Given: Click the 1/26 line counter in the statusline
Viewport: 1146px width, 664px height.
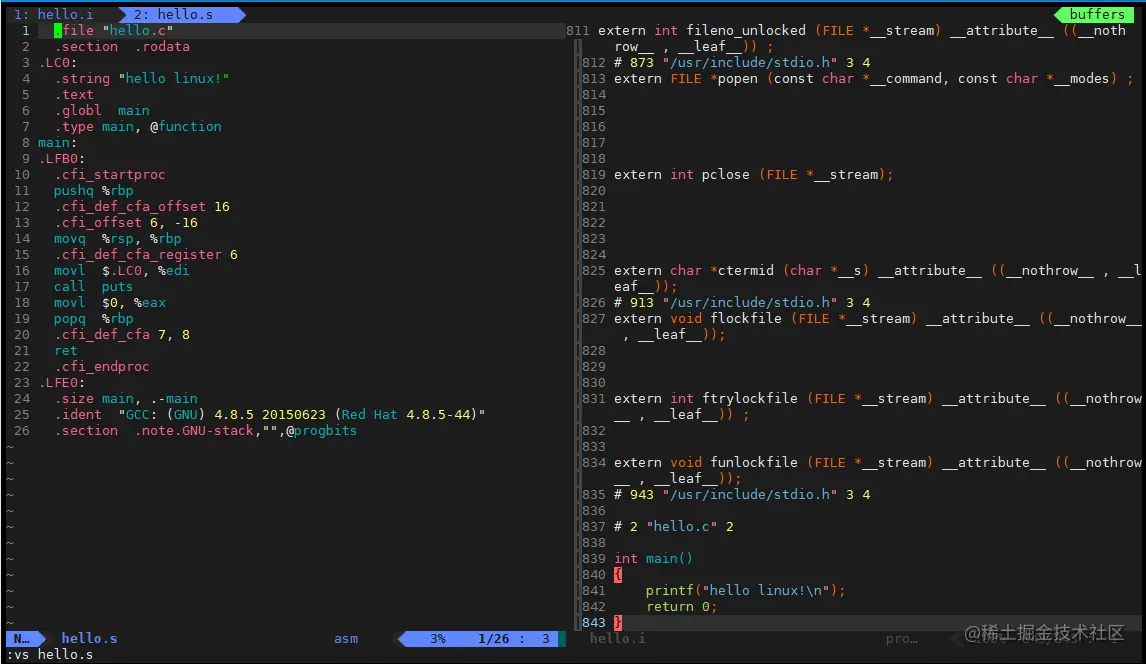Looking at the screenshot, I should click(x=493, y=638).
